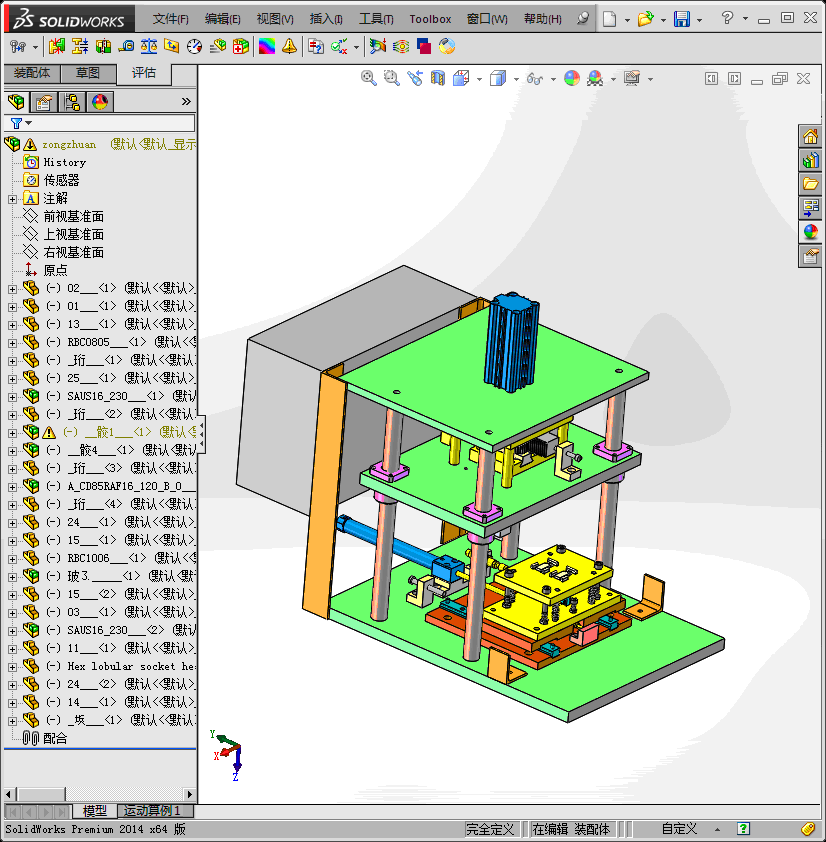
Task: Toggle the status bar tag icon
Action: coord(808,829)
